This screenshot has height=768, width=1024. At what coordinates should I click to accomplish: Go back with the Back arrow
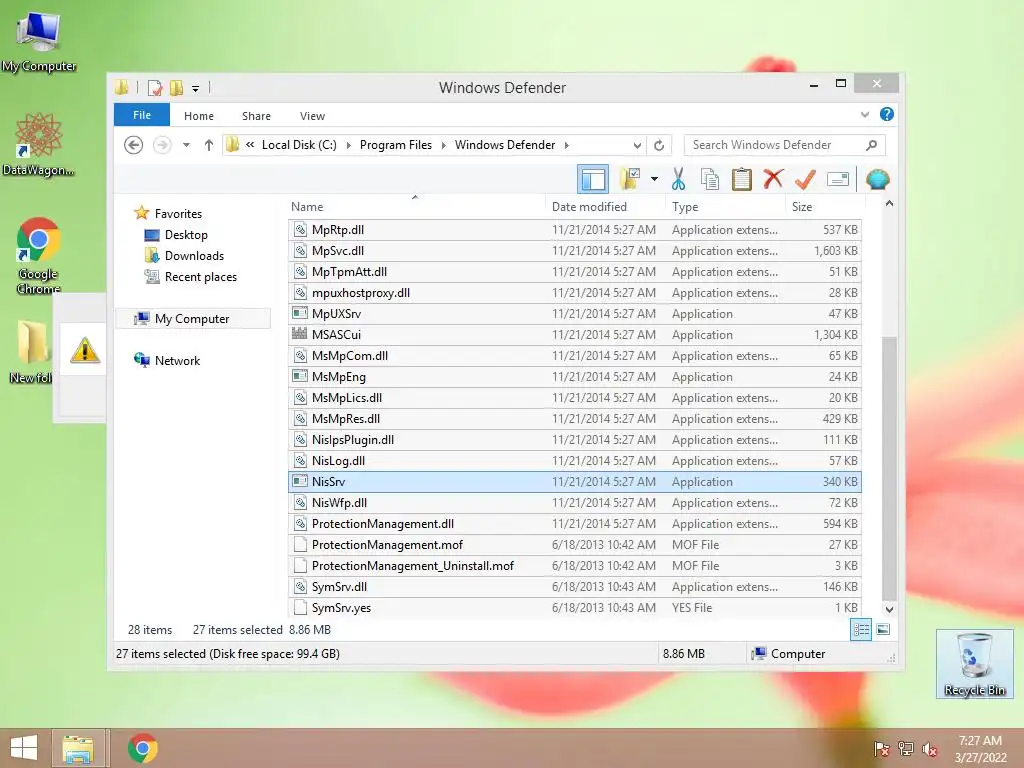point(133,145)
